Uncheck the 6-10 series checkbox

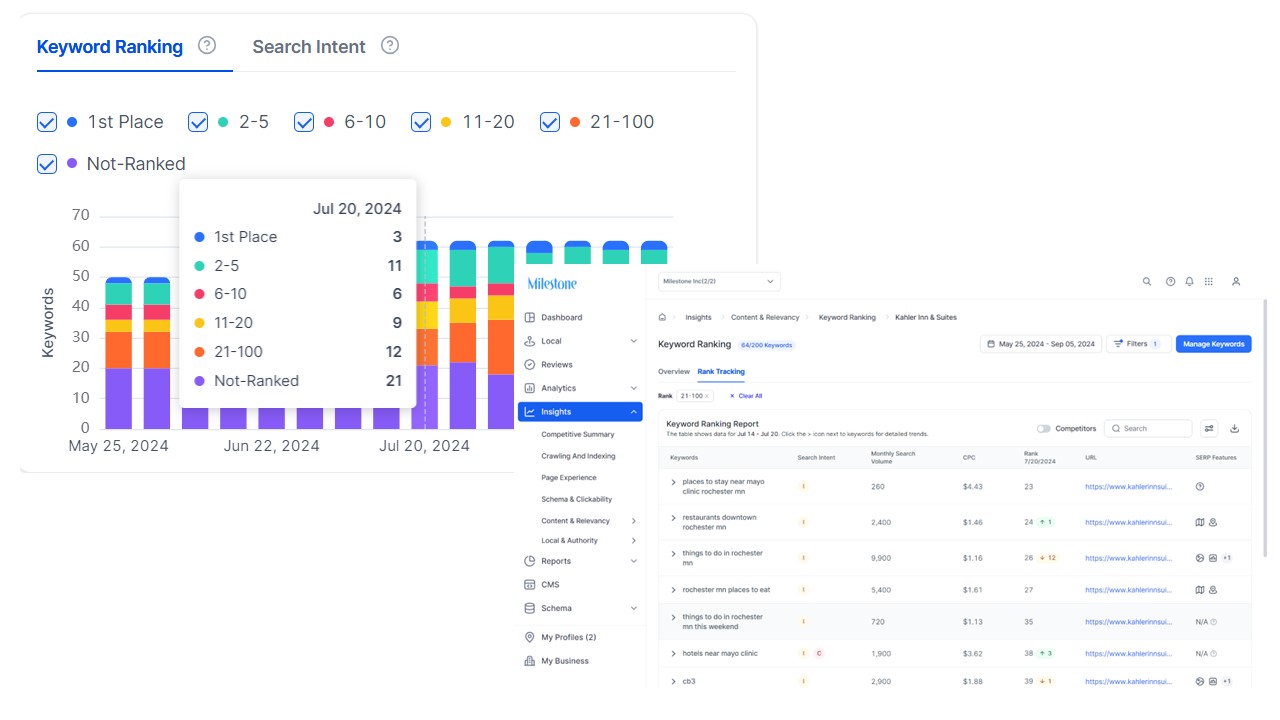[x=304, y=122]
